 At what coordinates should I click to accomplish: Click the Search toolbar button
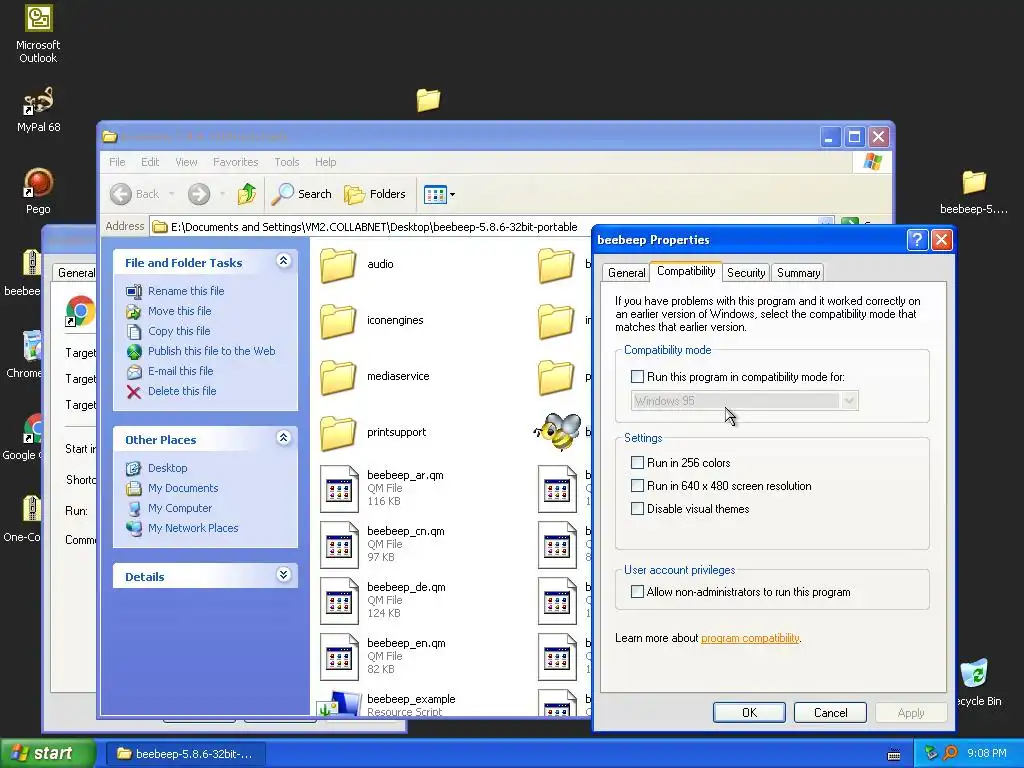pyautogui.click(x=302, y=194)
